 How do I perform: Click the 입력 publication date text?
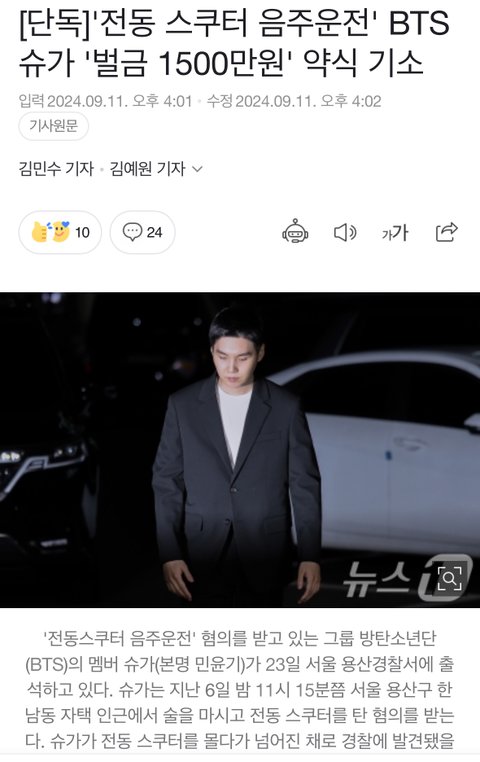point(105,101)
